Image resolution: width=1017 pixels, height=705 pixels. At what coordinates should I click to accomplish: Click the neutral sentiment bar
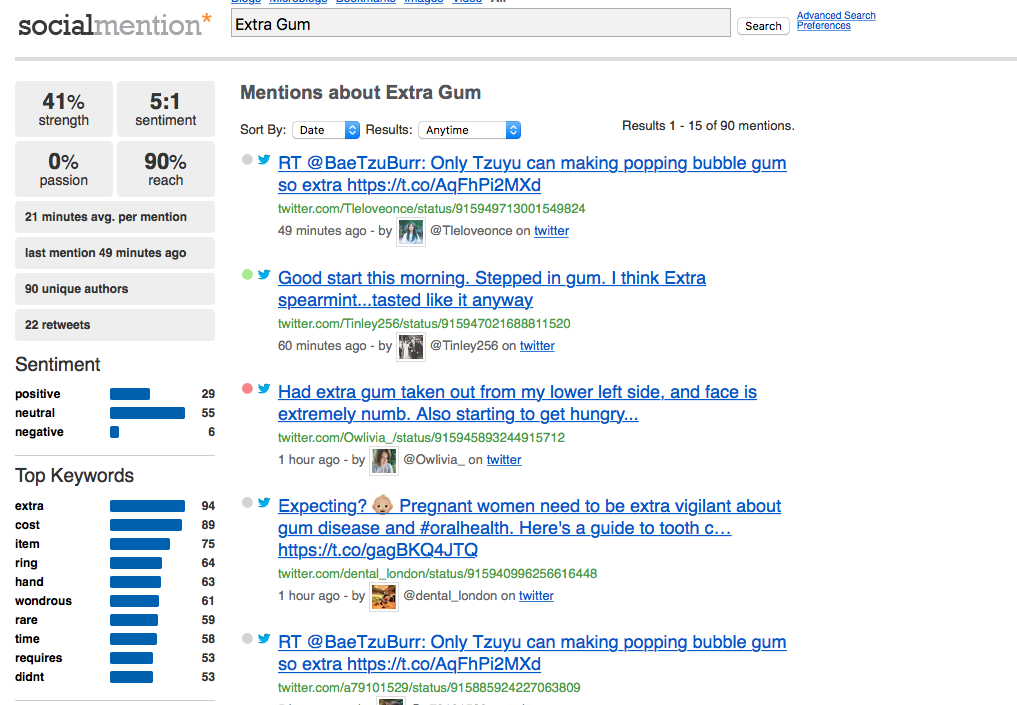(147, 412)
